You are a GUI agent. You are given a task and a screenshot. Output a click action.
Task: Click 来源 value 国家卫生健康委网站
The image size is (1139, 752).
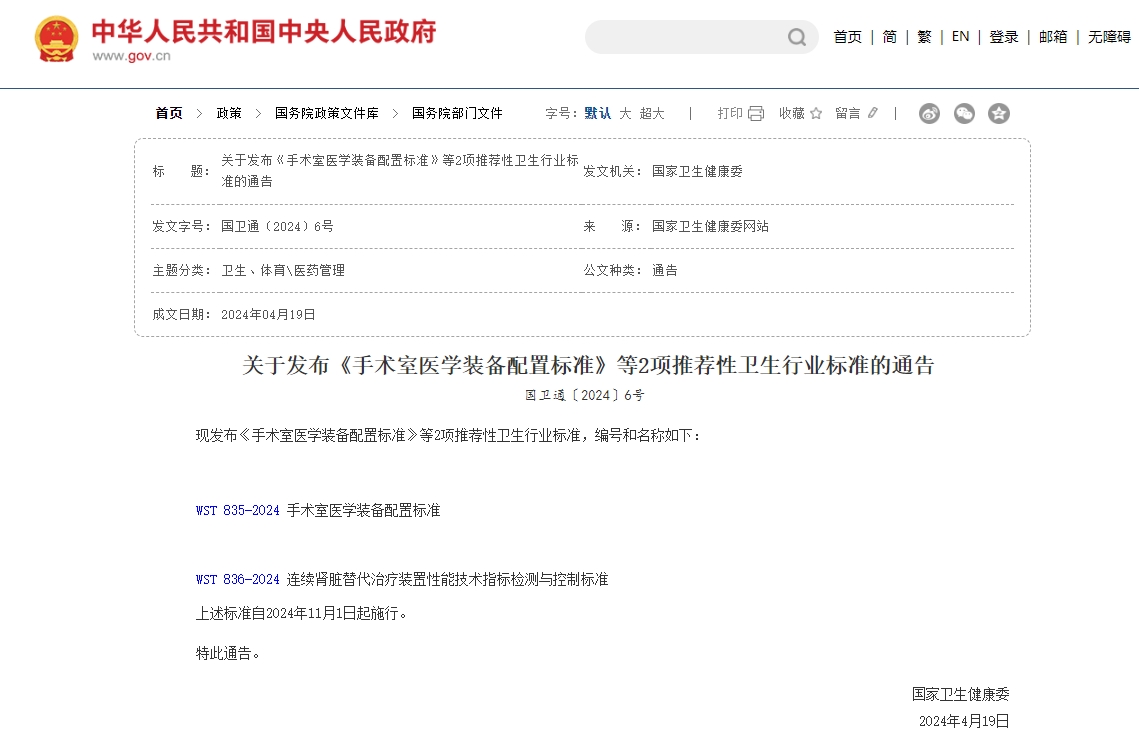click(710, 227)
